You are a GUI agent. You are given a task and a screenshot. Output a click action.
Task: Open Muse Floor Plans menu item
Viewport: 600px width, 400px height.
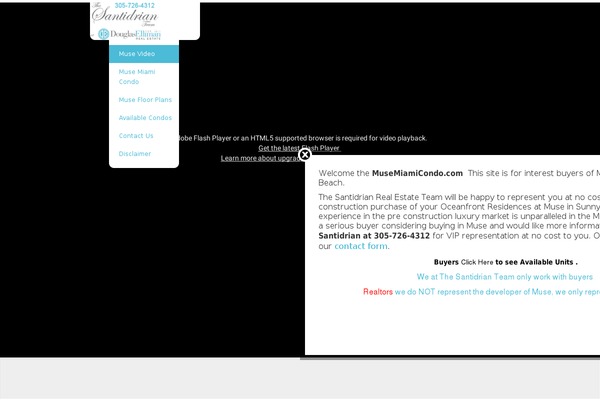144,100
